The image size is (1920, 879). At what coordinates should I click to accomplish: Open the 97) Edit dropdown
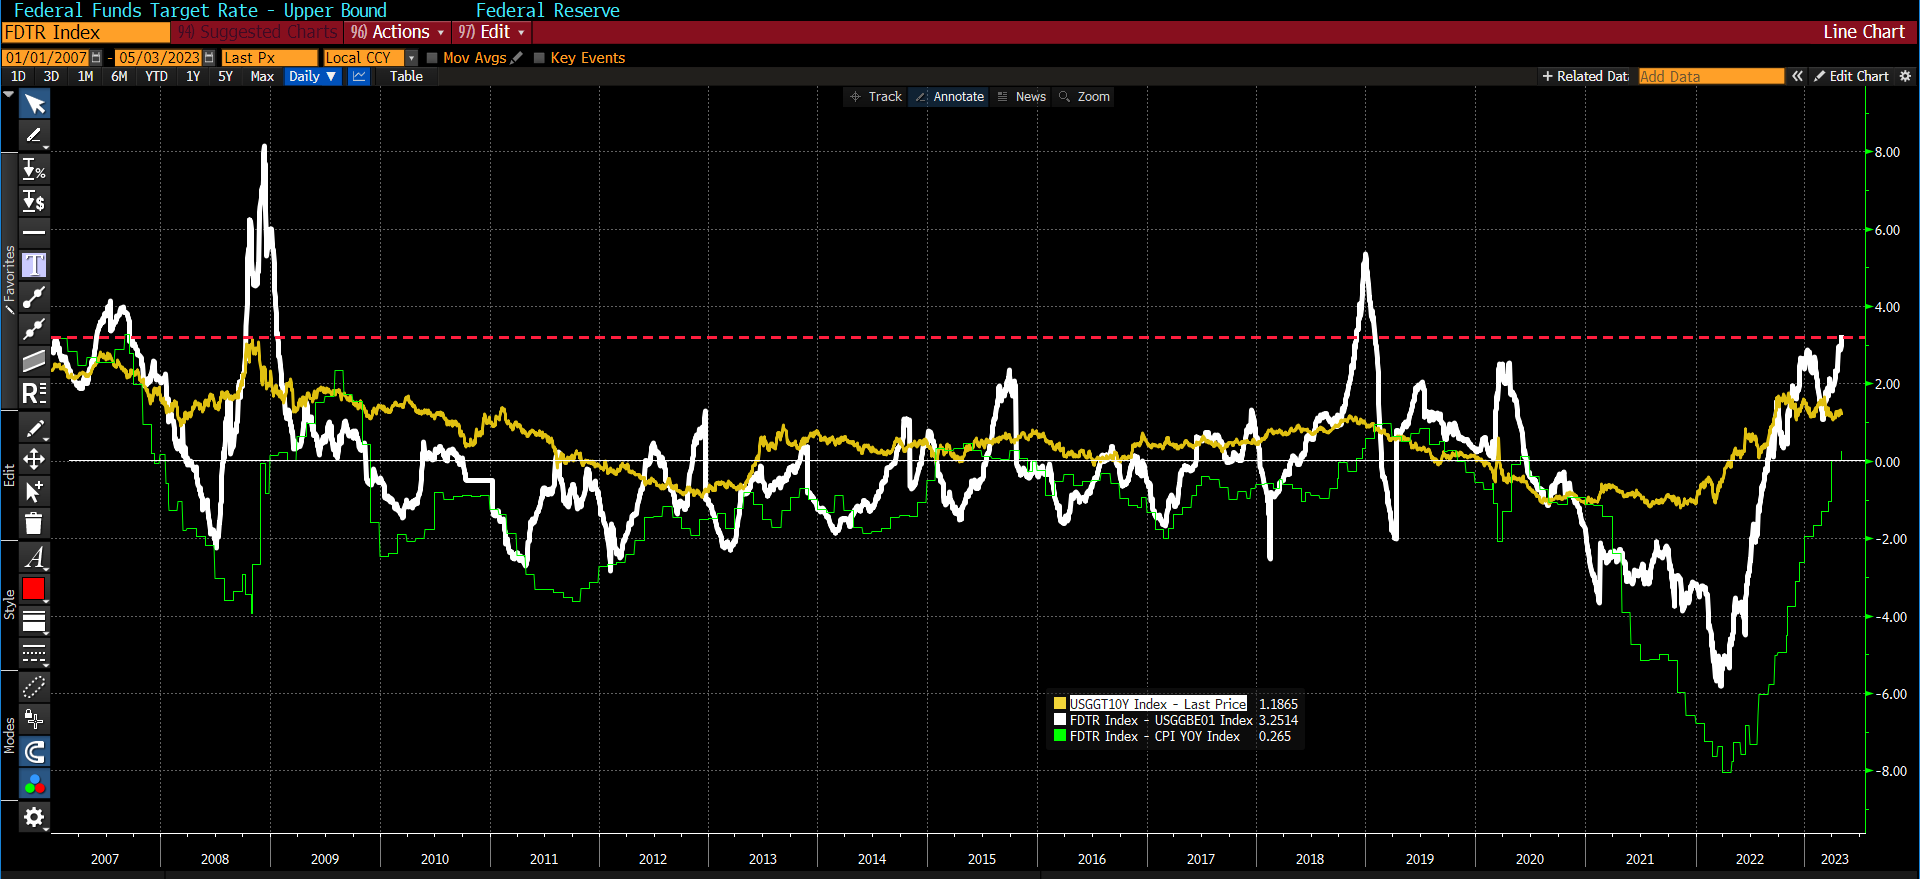coord(491,32)
